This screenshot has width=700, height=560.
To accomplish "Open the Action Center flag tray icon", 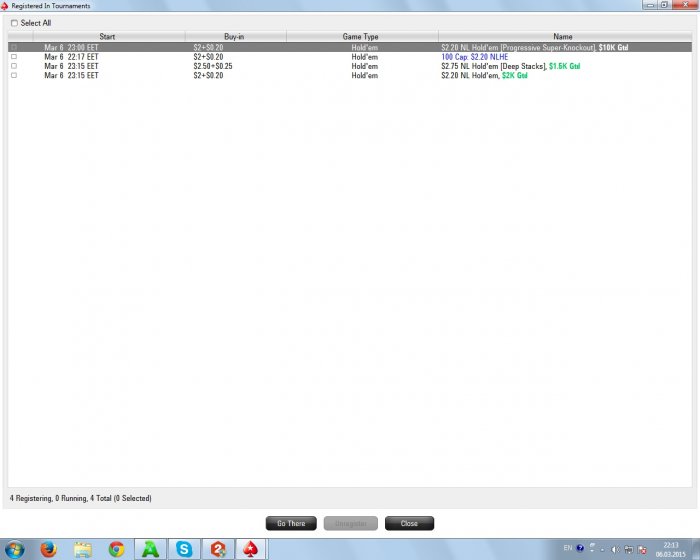I will click(642, 550).
